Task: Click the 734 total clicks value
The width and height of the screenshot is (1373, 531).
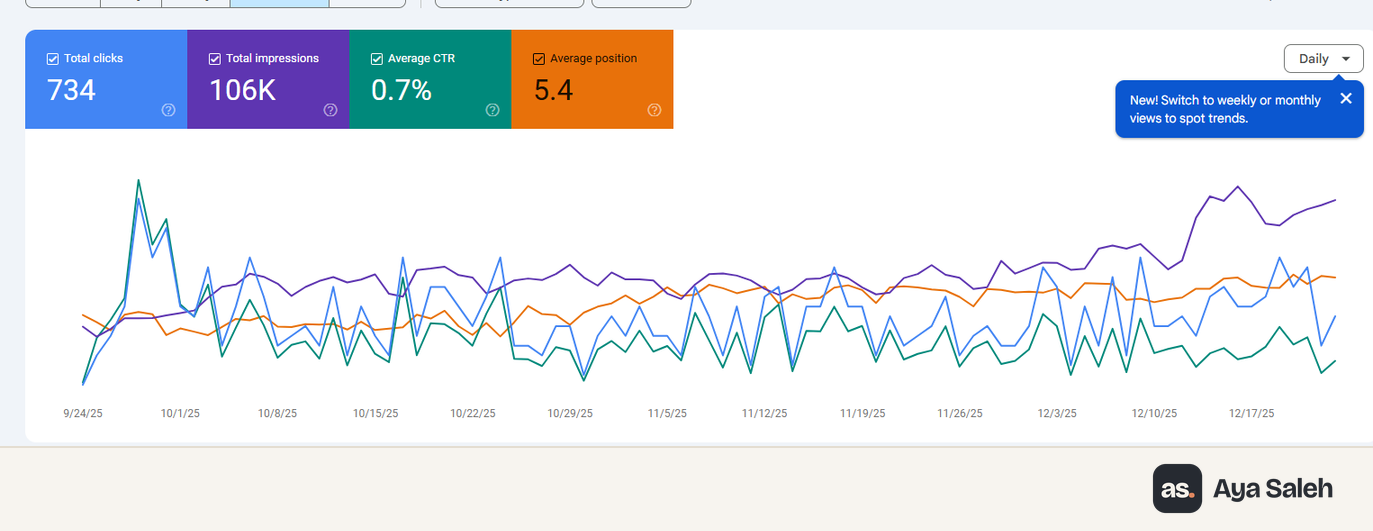Action: tap(71, 91)
